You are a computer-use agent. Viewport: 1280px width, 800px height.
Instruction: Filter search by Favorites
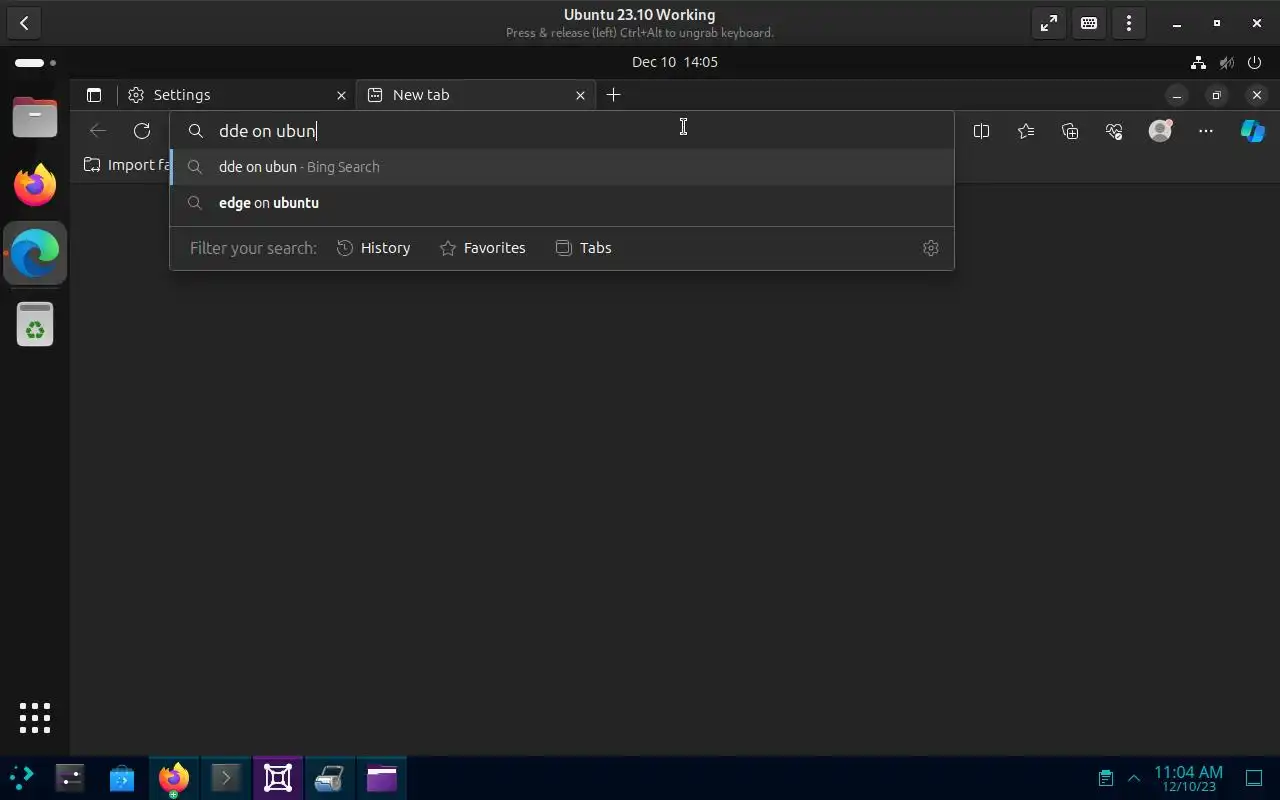pyautogui.click(x=483, y=248)
